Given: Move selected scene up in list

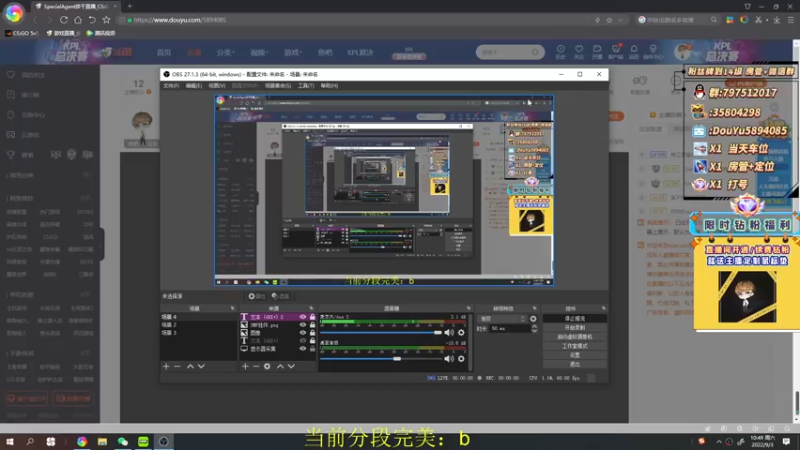Looking at the screenshot, I should [190, 366].
